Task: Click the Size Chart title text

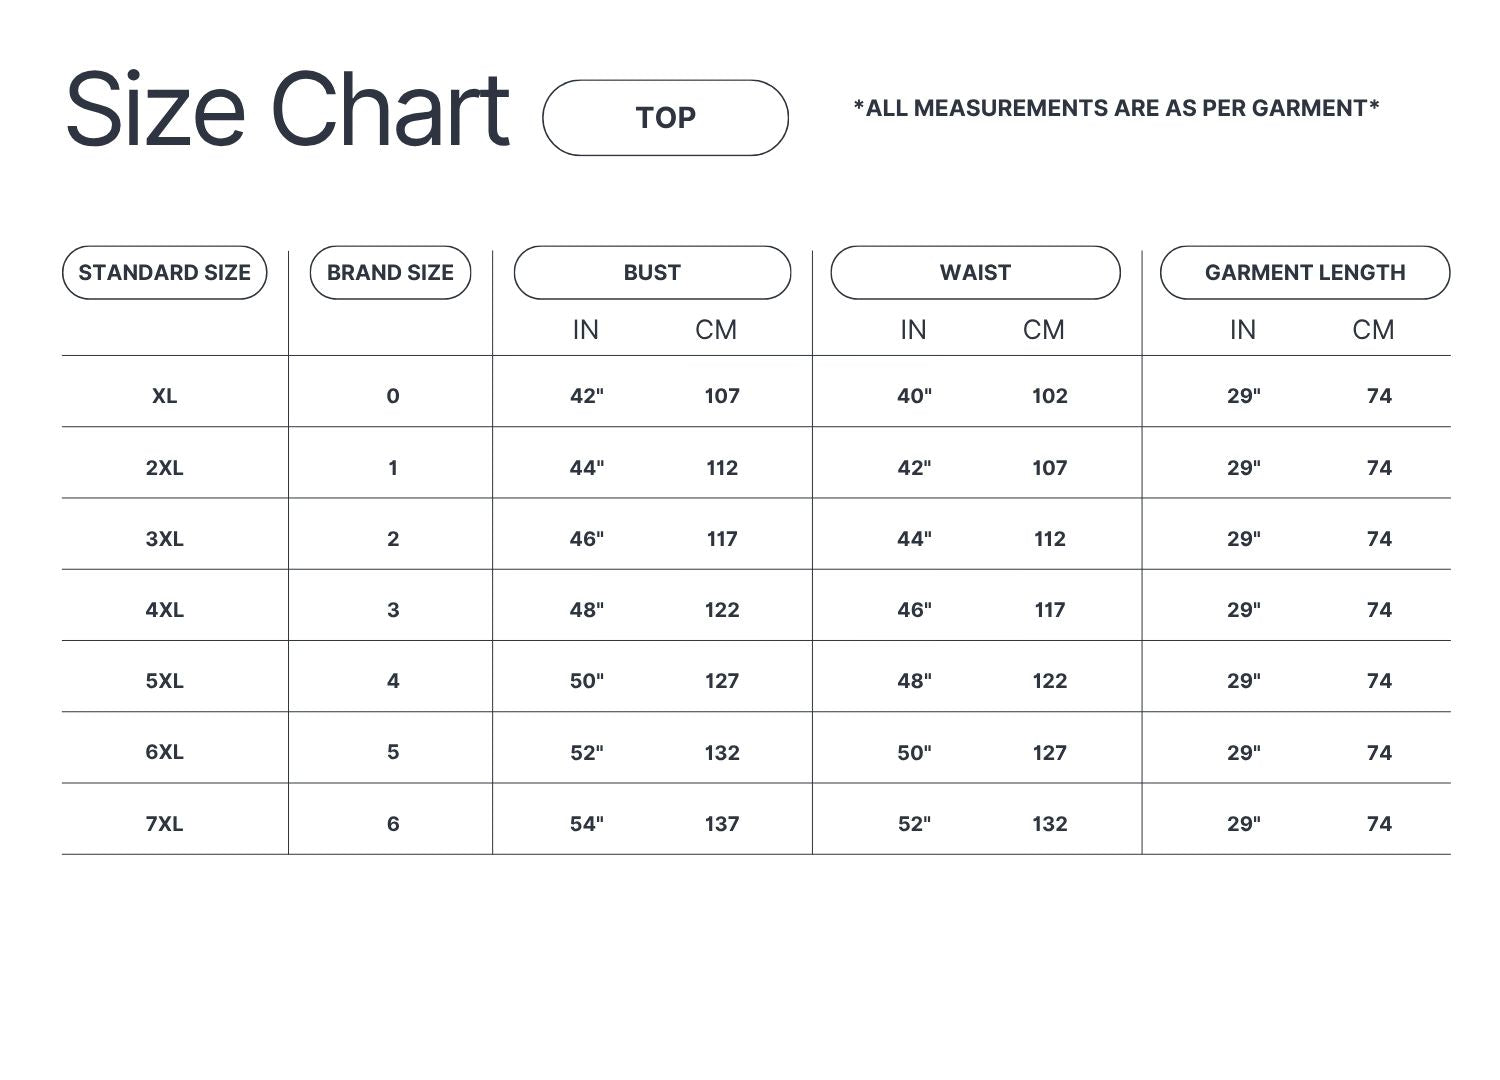Action: [288, 110]
